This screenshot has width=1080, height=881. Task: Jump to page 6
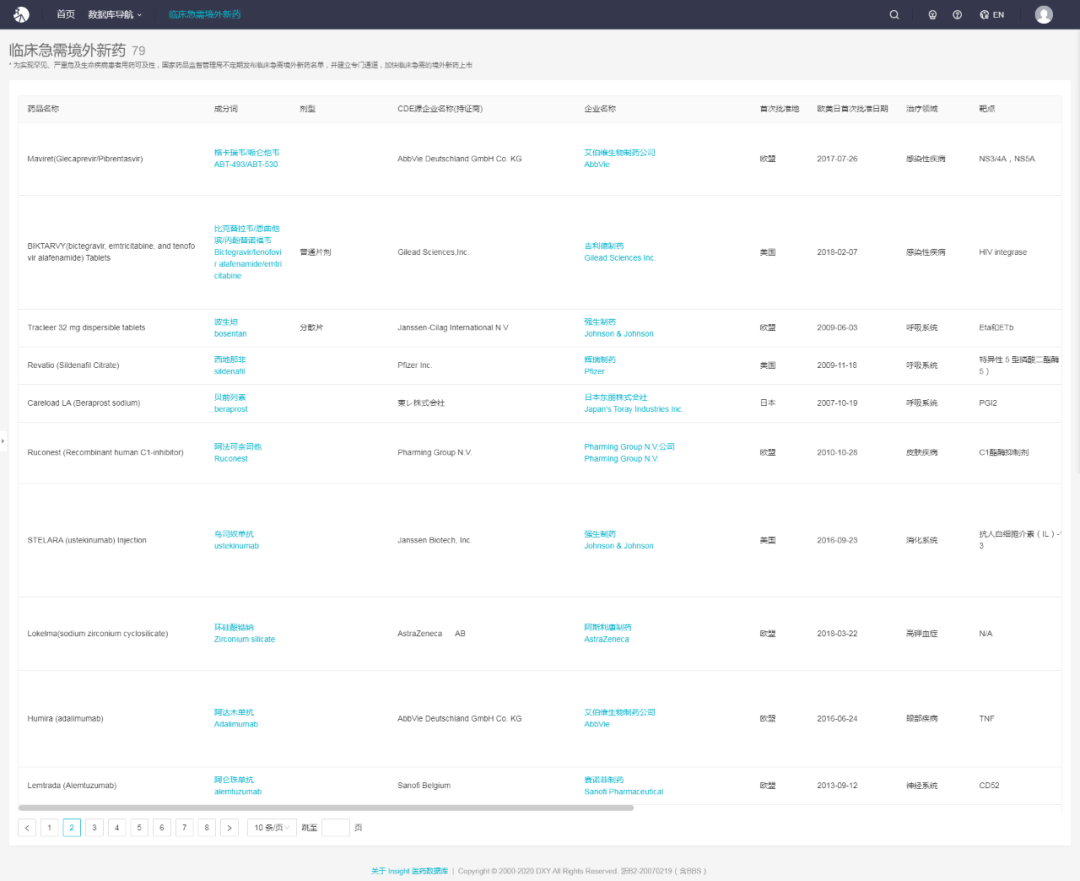tap(162, 827)
